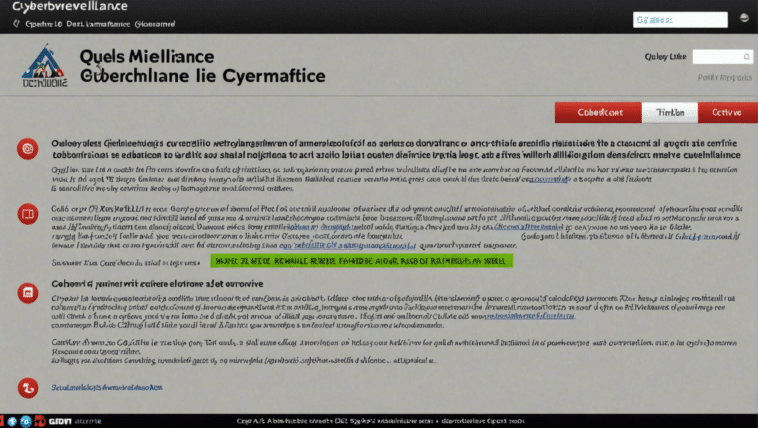Click the green highlighted banner button

click(x=362, y=261)
